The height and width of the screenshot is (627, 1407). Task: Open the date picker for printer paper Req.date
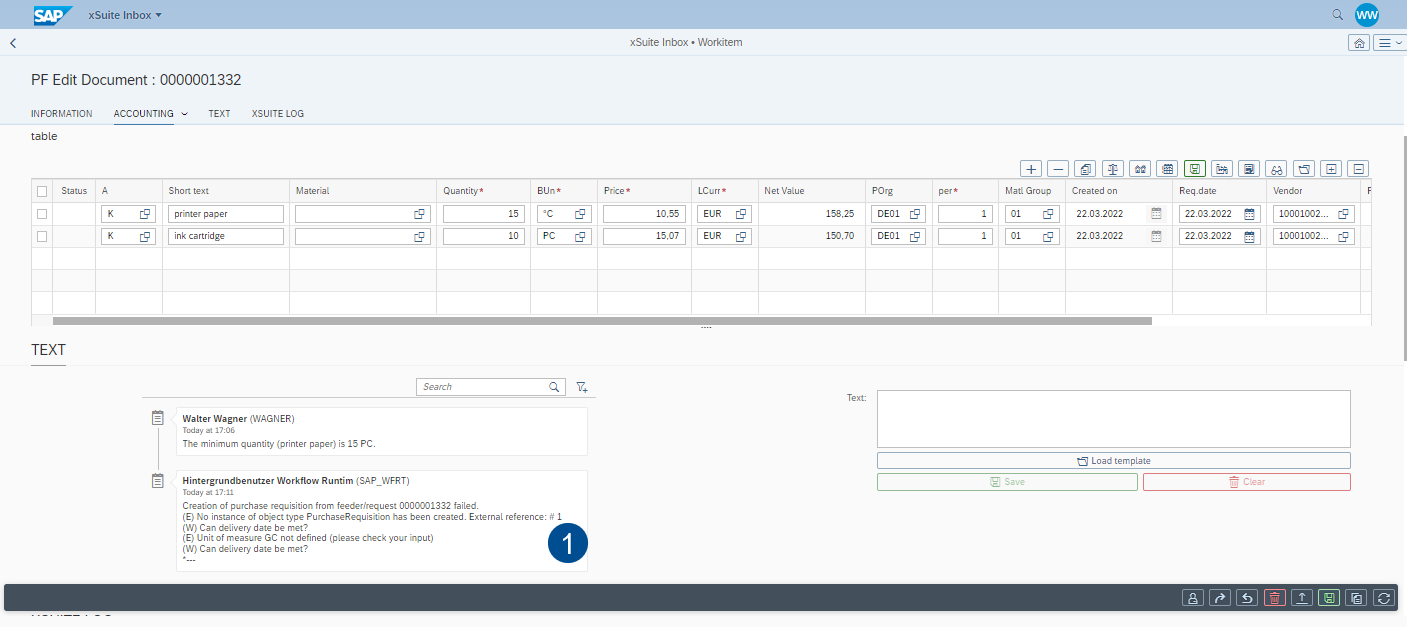tap(1249, 214)
